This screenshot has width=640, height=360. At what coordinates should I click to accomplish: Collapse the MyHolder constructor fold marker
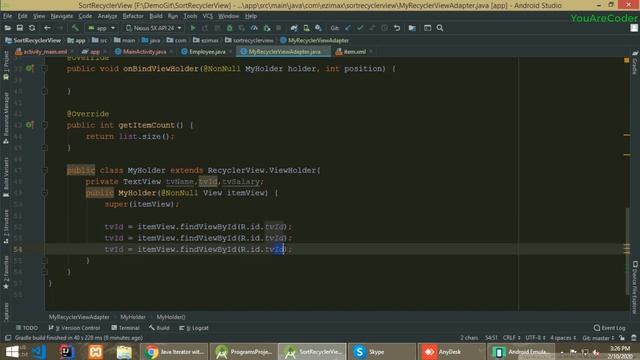click(44, 193)
